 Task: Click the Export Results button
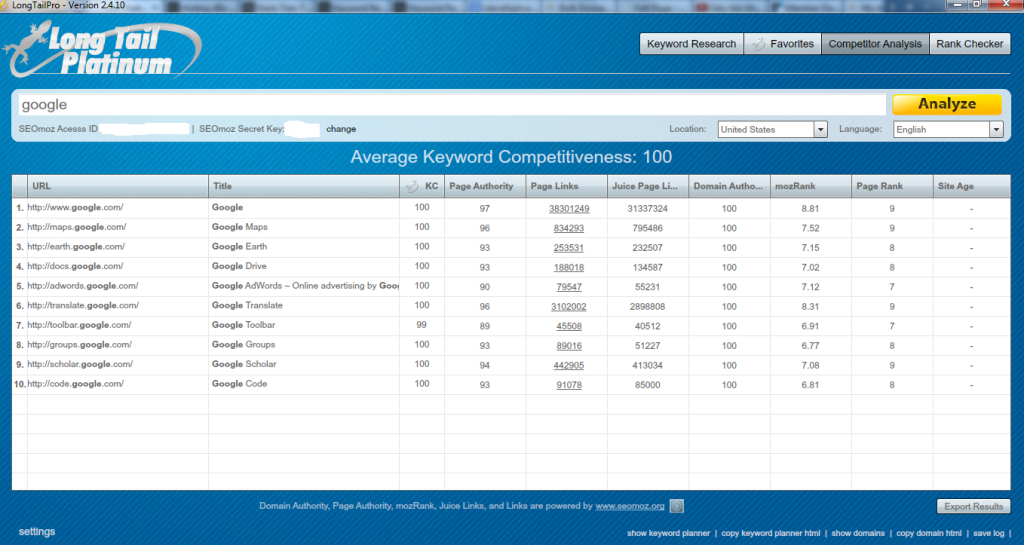[x=973, y=506]
